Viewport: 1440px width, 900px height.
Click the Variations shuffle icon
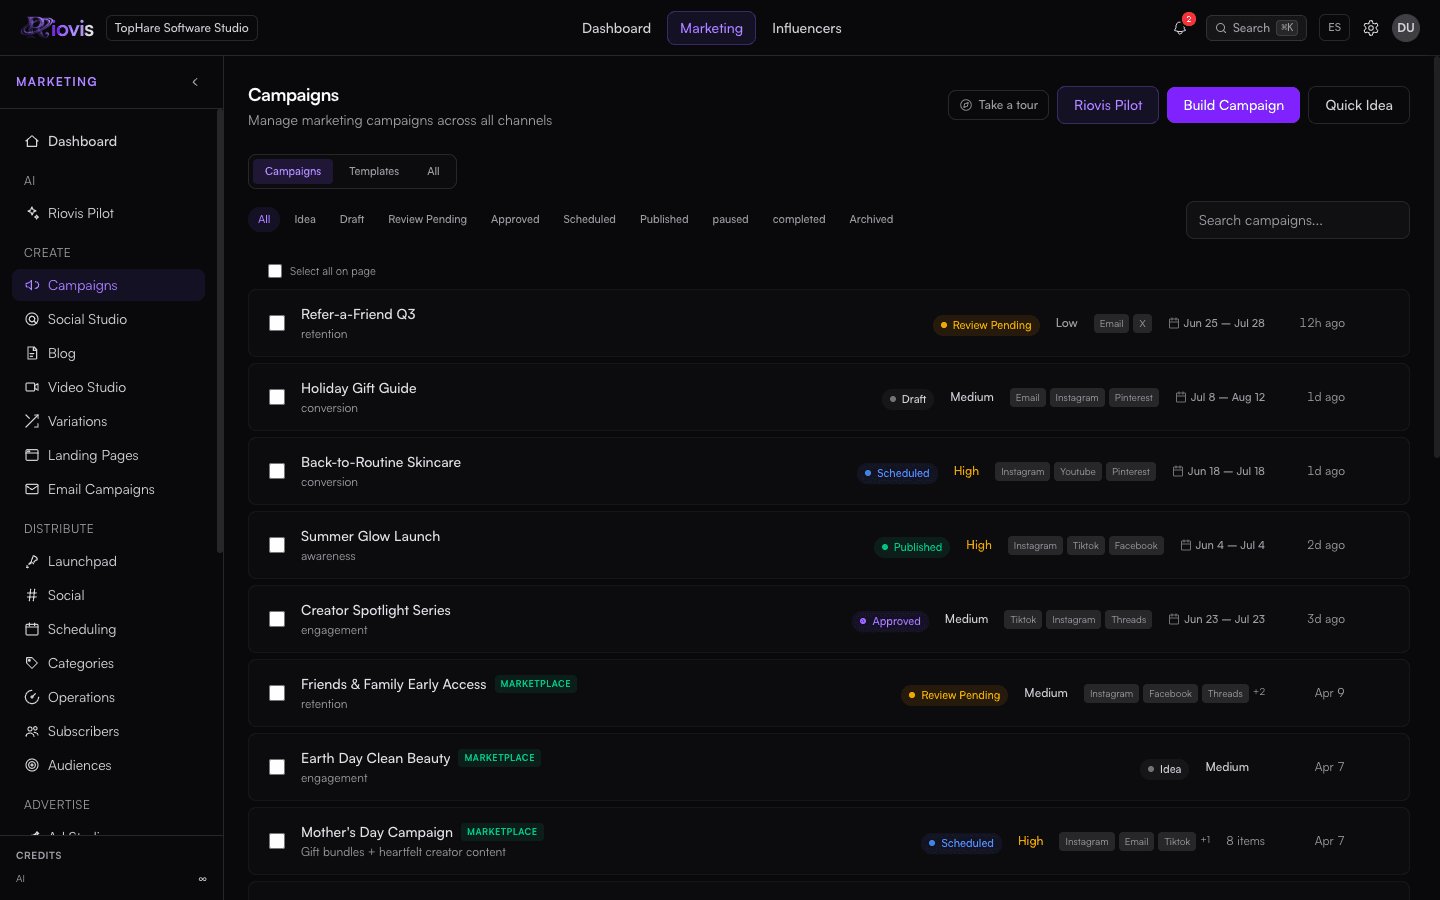(x=32, y=421)
